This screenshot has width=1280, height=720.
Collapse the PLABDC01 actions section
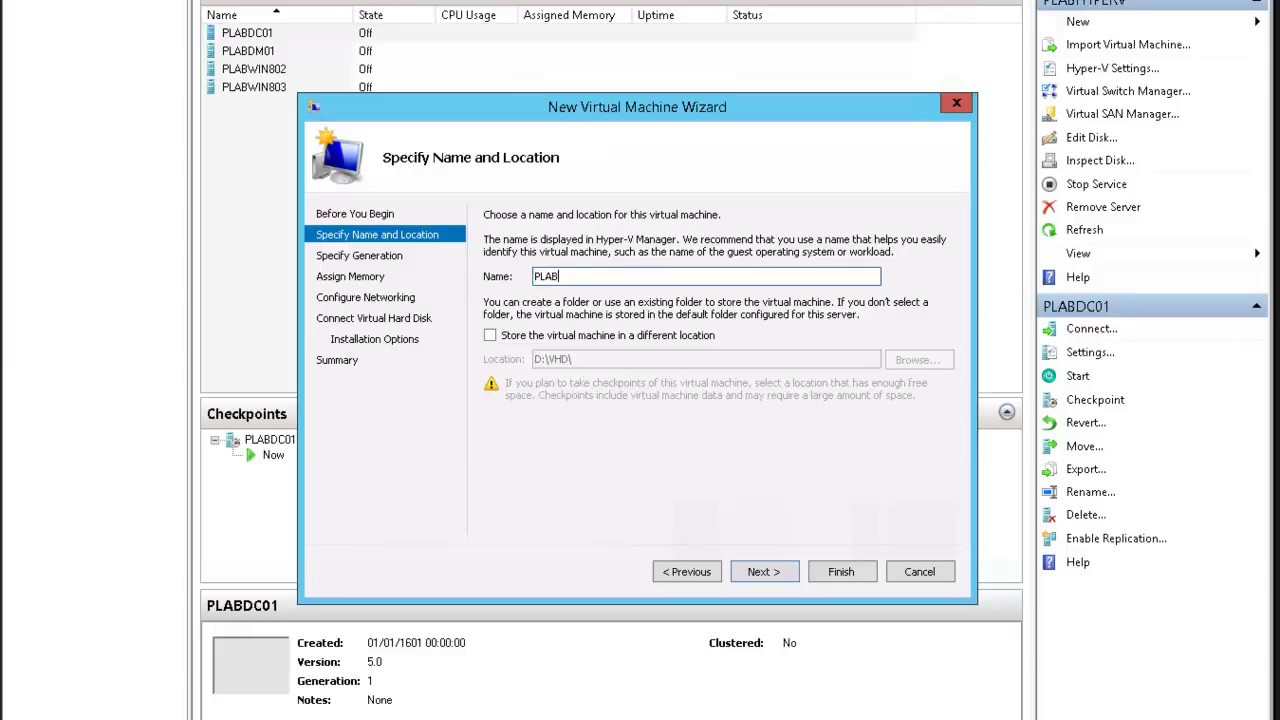[x=1257, y=306]
